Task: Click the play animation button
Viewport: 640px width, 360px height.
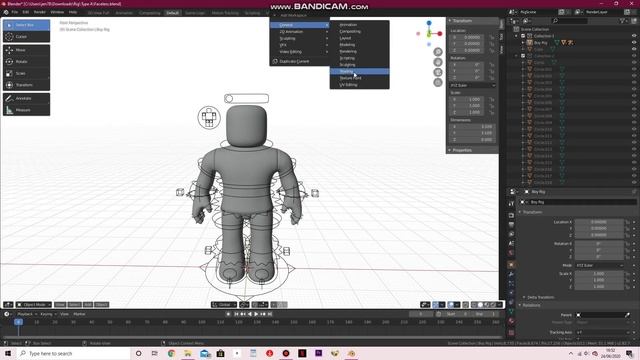Action: click(256, 314)
